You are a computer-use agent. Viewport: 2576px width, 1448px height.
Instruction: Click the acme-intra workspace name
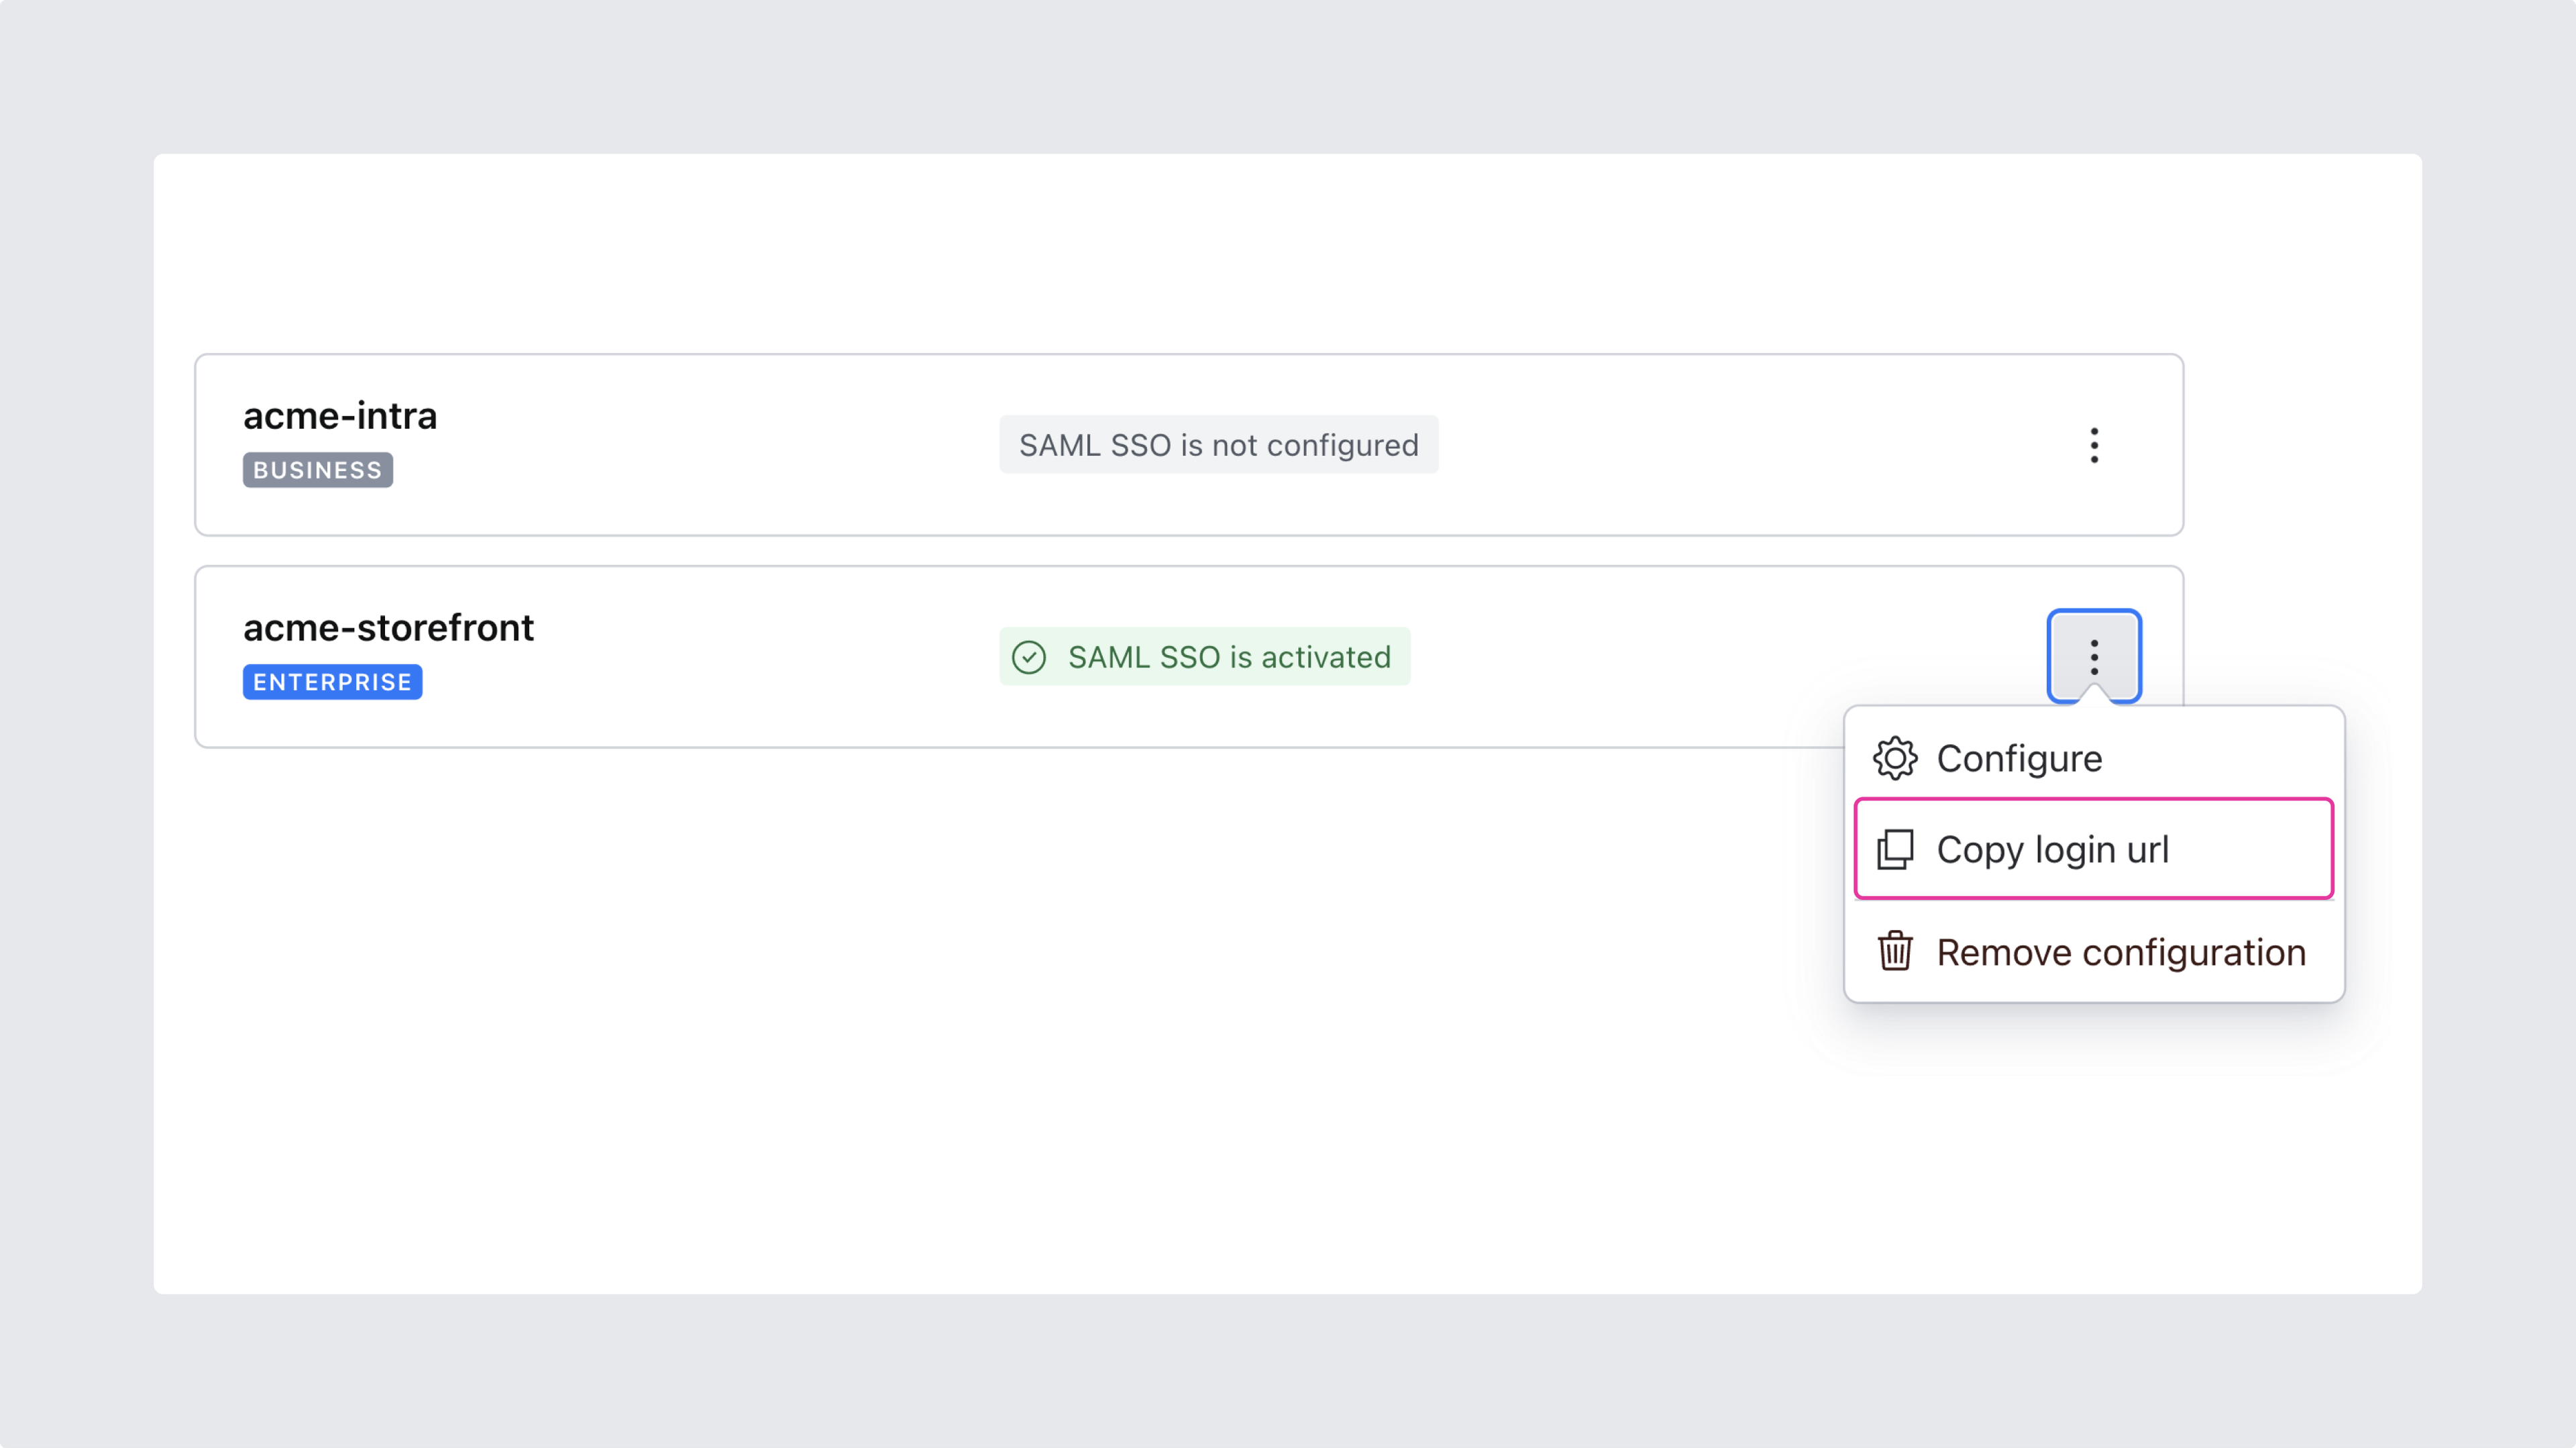coord(340,416)
